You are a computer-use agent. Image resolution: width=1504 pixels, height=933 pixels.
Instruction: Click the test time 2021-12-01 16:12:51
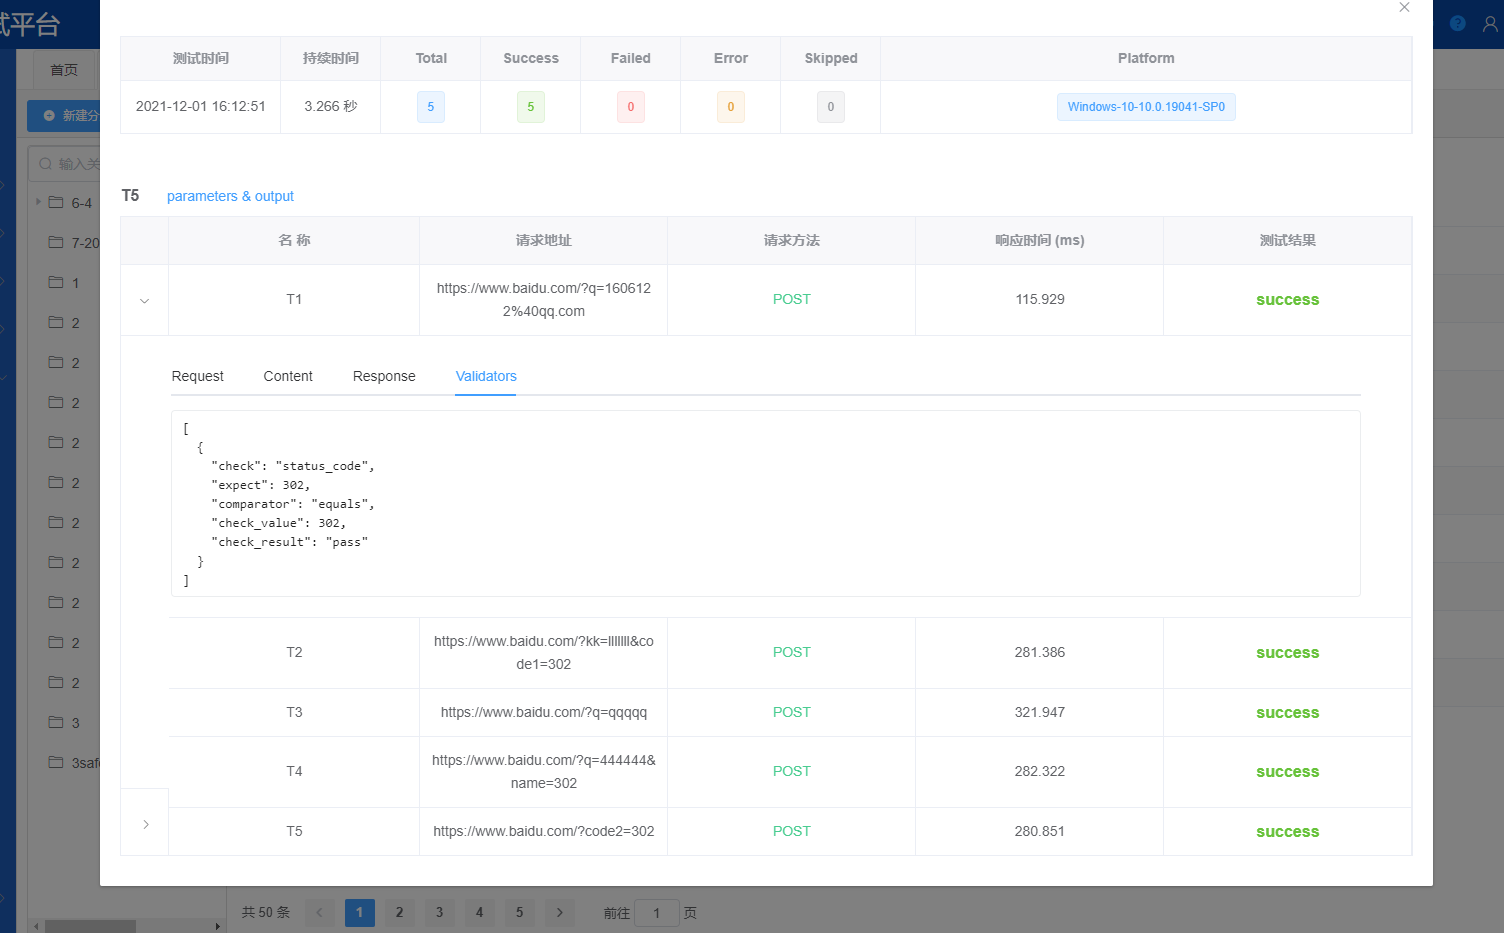(201, 106)
